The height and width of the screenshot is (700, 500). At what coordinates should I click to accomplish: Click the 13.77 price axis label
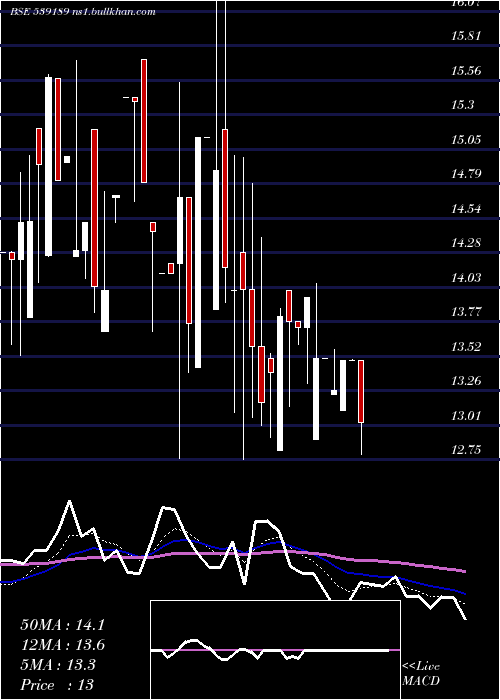[x=466, y=312]
